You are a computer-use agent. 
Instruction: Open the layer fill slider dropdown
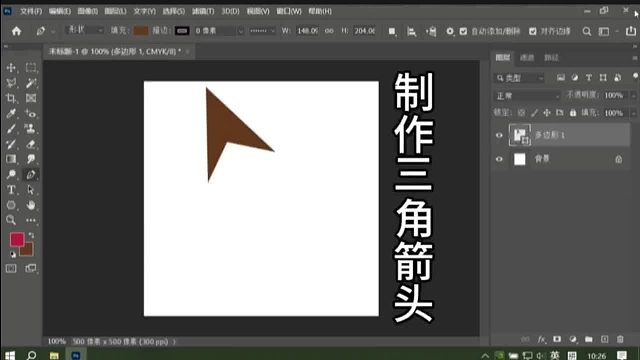(x=633, y=113)
